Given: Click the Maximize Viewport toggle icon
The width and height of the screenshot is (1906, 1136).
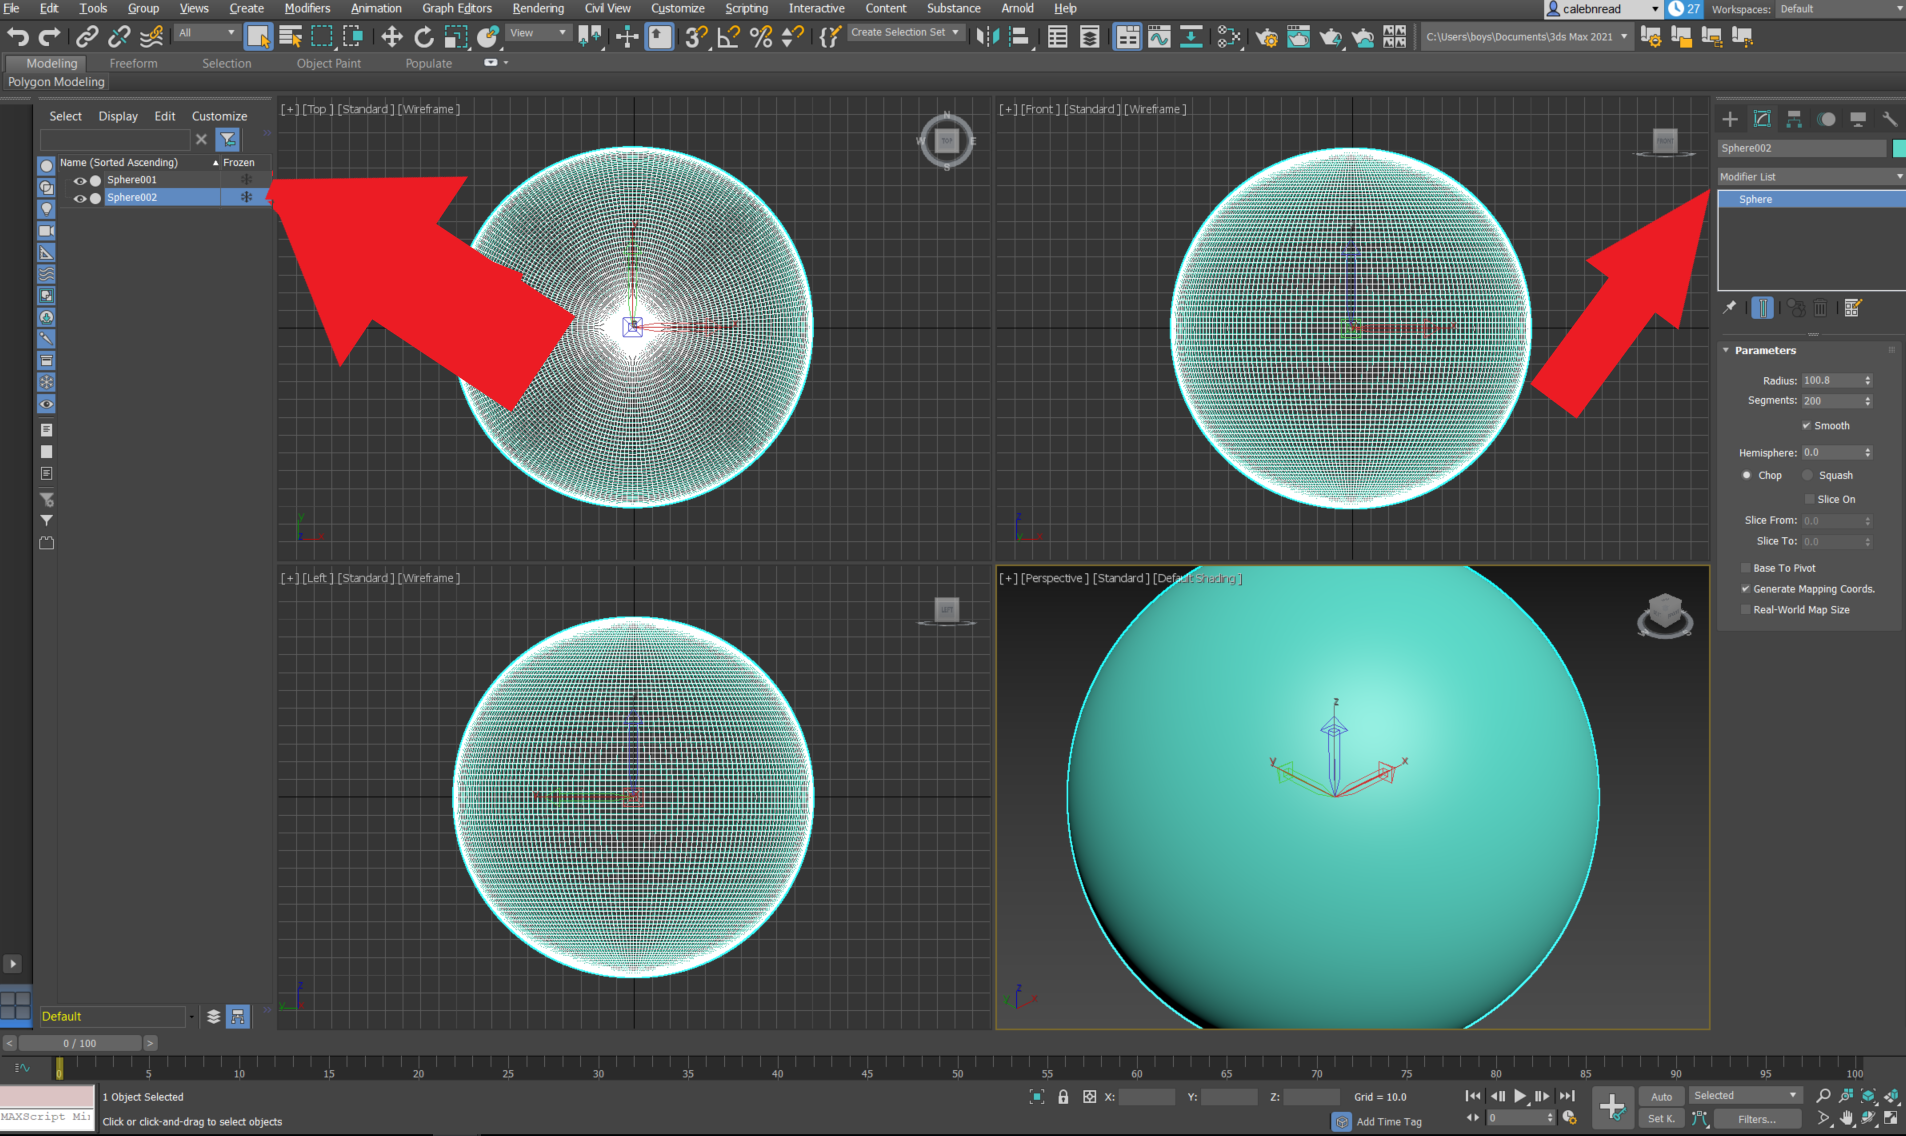Looking at the screenshot, I should (1891, 1118).
